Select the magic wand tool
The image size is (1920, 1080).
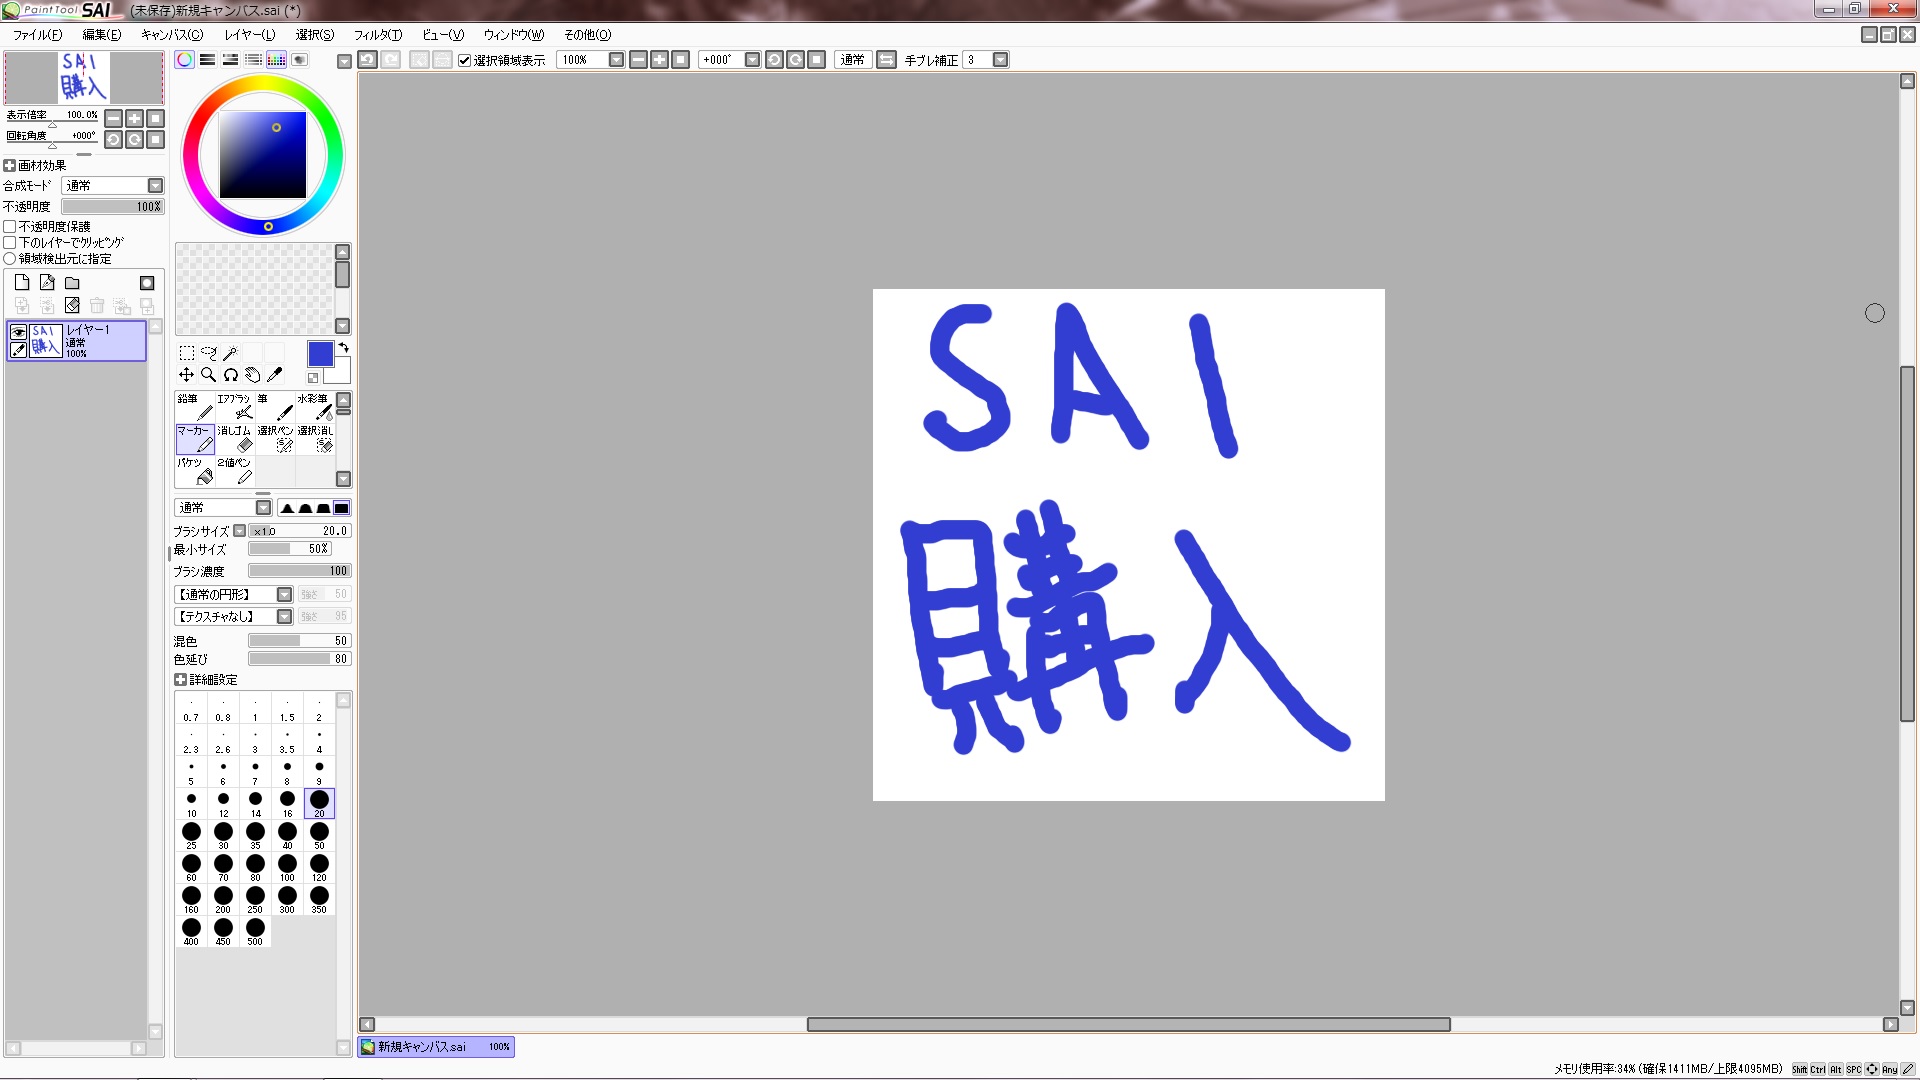[230, 353]
